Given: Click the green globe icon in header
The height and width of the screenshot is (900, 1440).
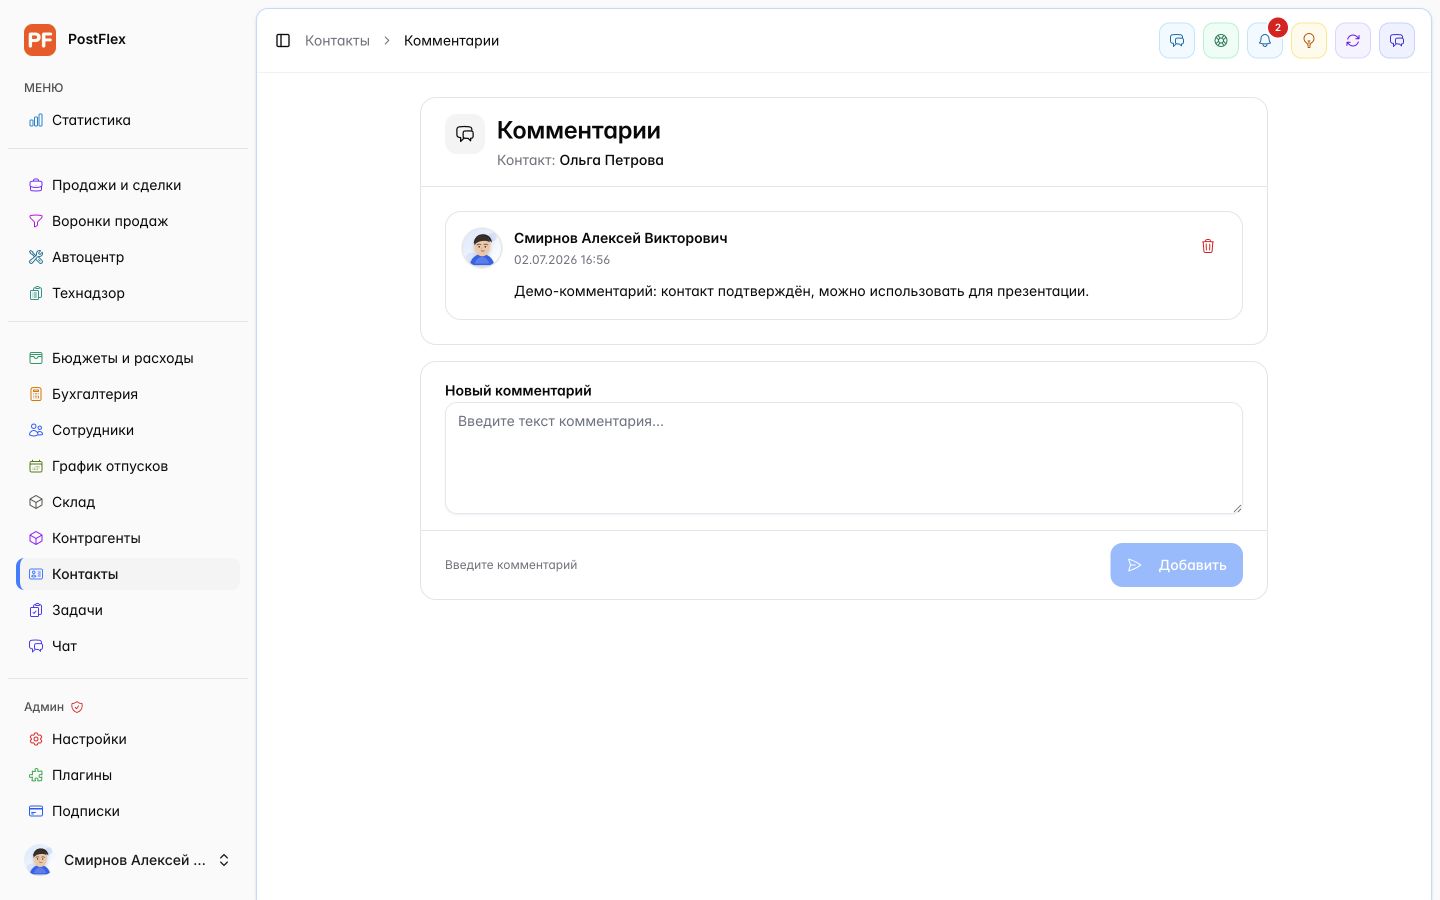Looking at the screenshot, I should (x=1221, y=41).
